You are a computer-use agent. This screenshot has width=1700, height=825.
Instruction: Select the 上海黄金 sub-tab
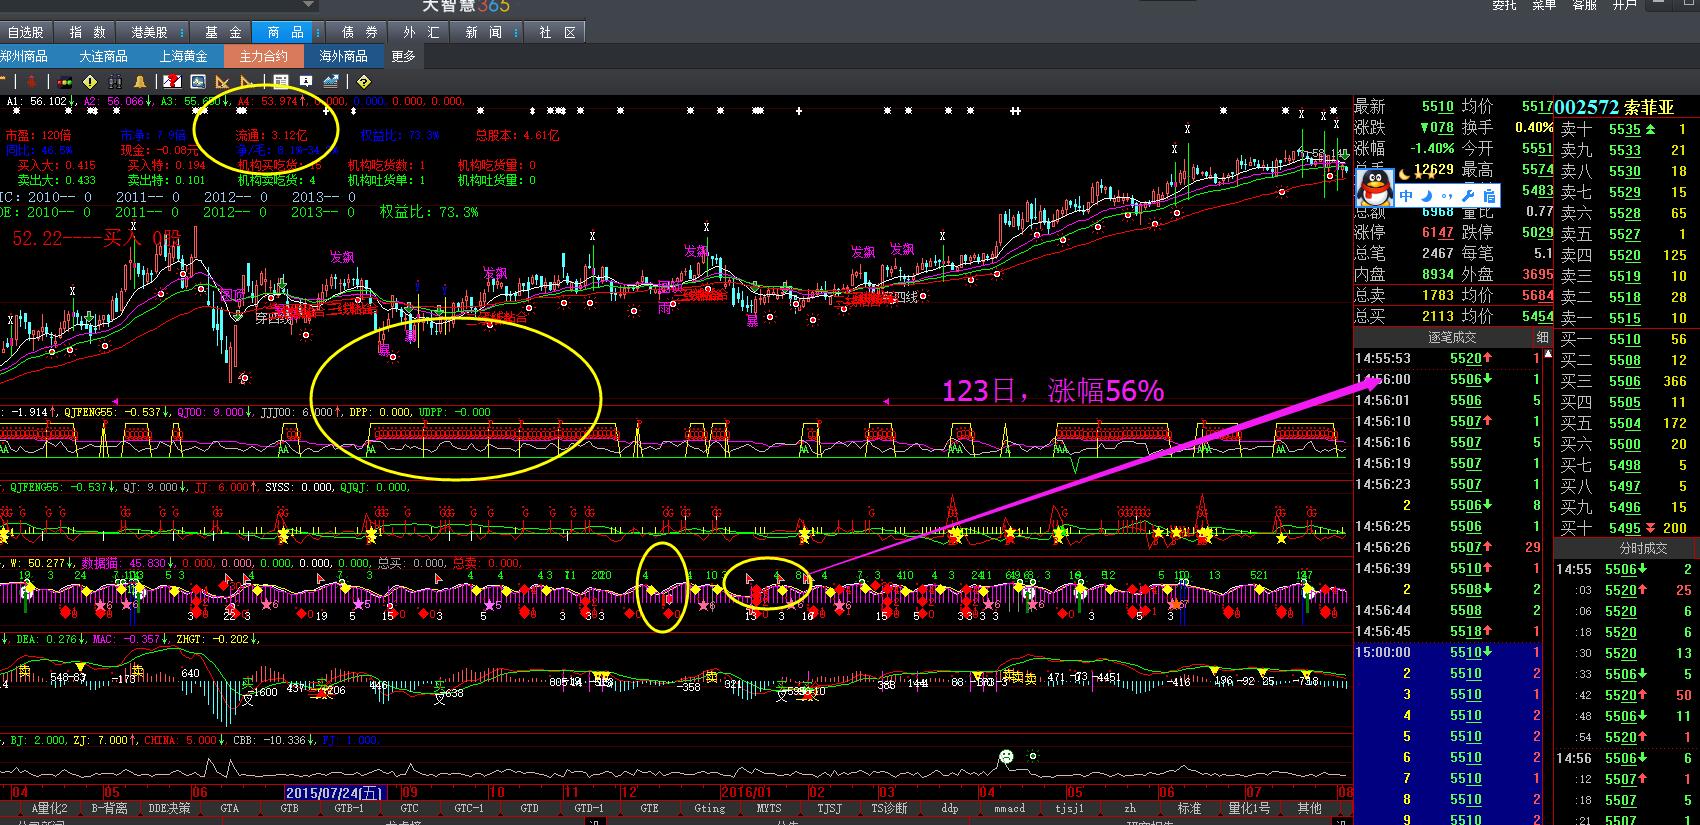184,56
